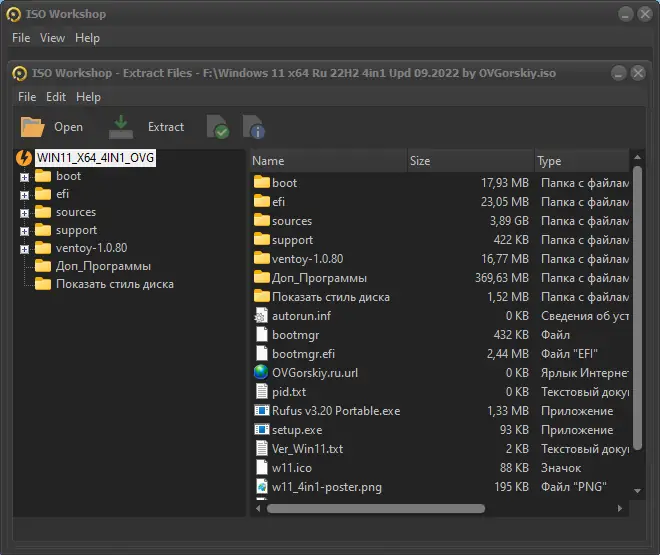Click the Open button label
Screen dimensions: 660x555
tap(68, 127)
